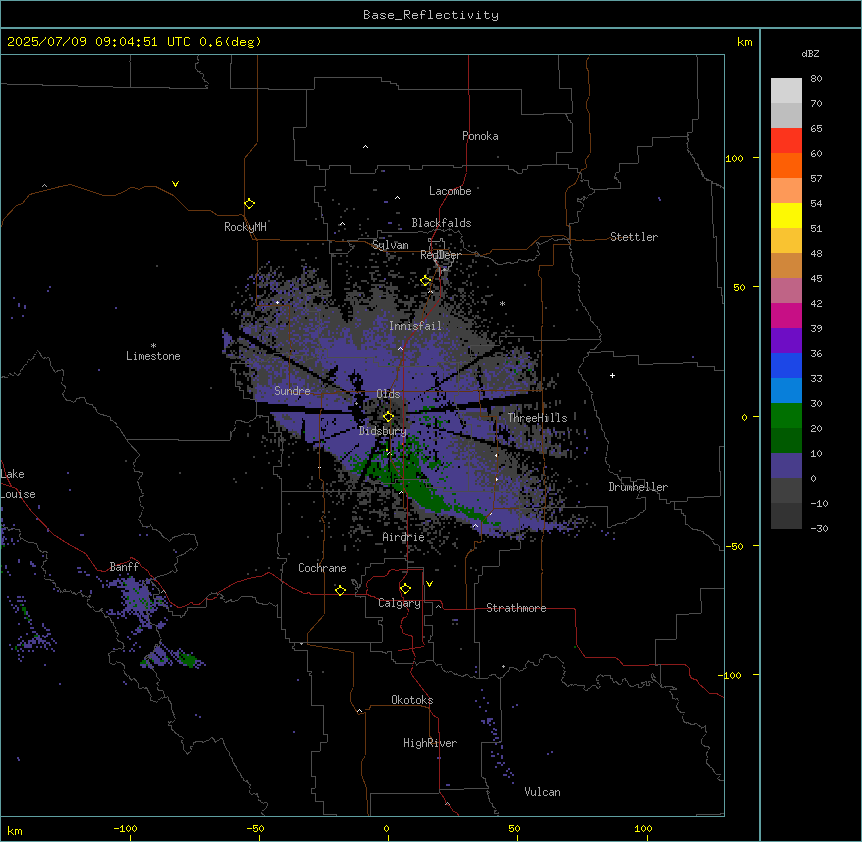The image size is (862, 842).
Task: Click the 2025/07/09 09:04:51 UTC timestamp
Action: [98, 42]
